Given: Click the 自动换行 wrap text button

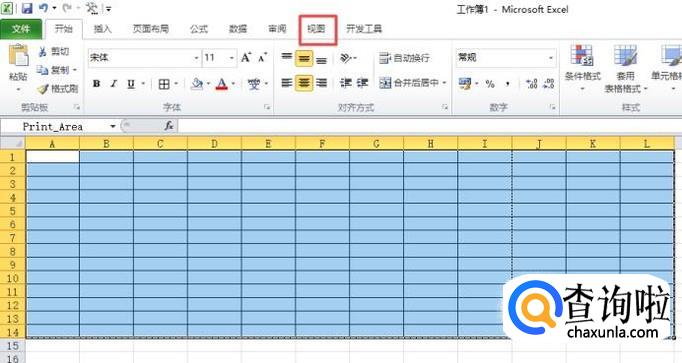Looking at the screenshot, I should coord(405,58).
